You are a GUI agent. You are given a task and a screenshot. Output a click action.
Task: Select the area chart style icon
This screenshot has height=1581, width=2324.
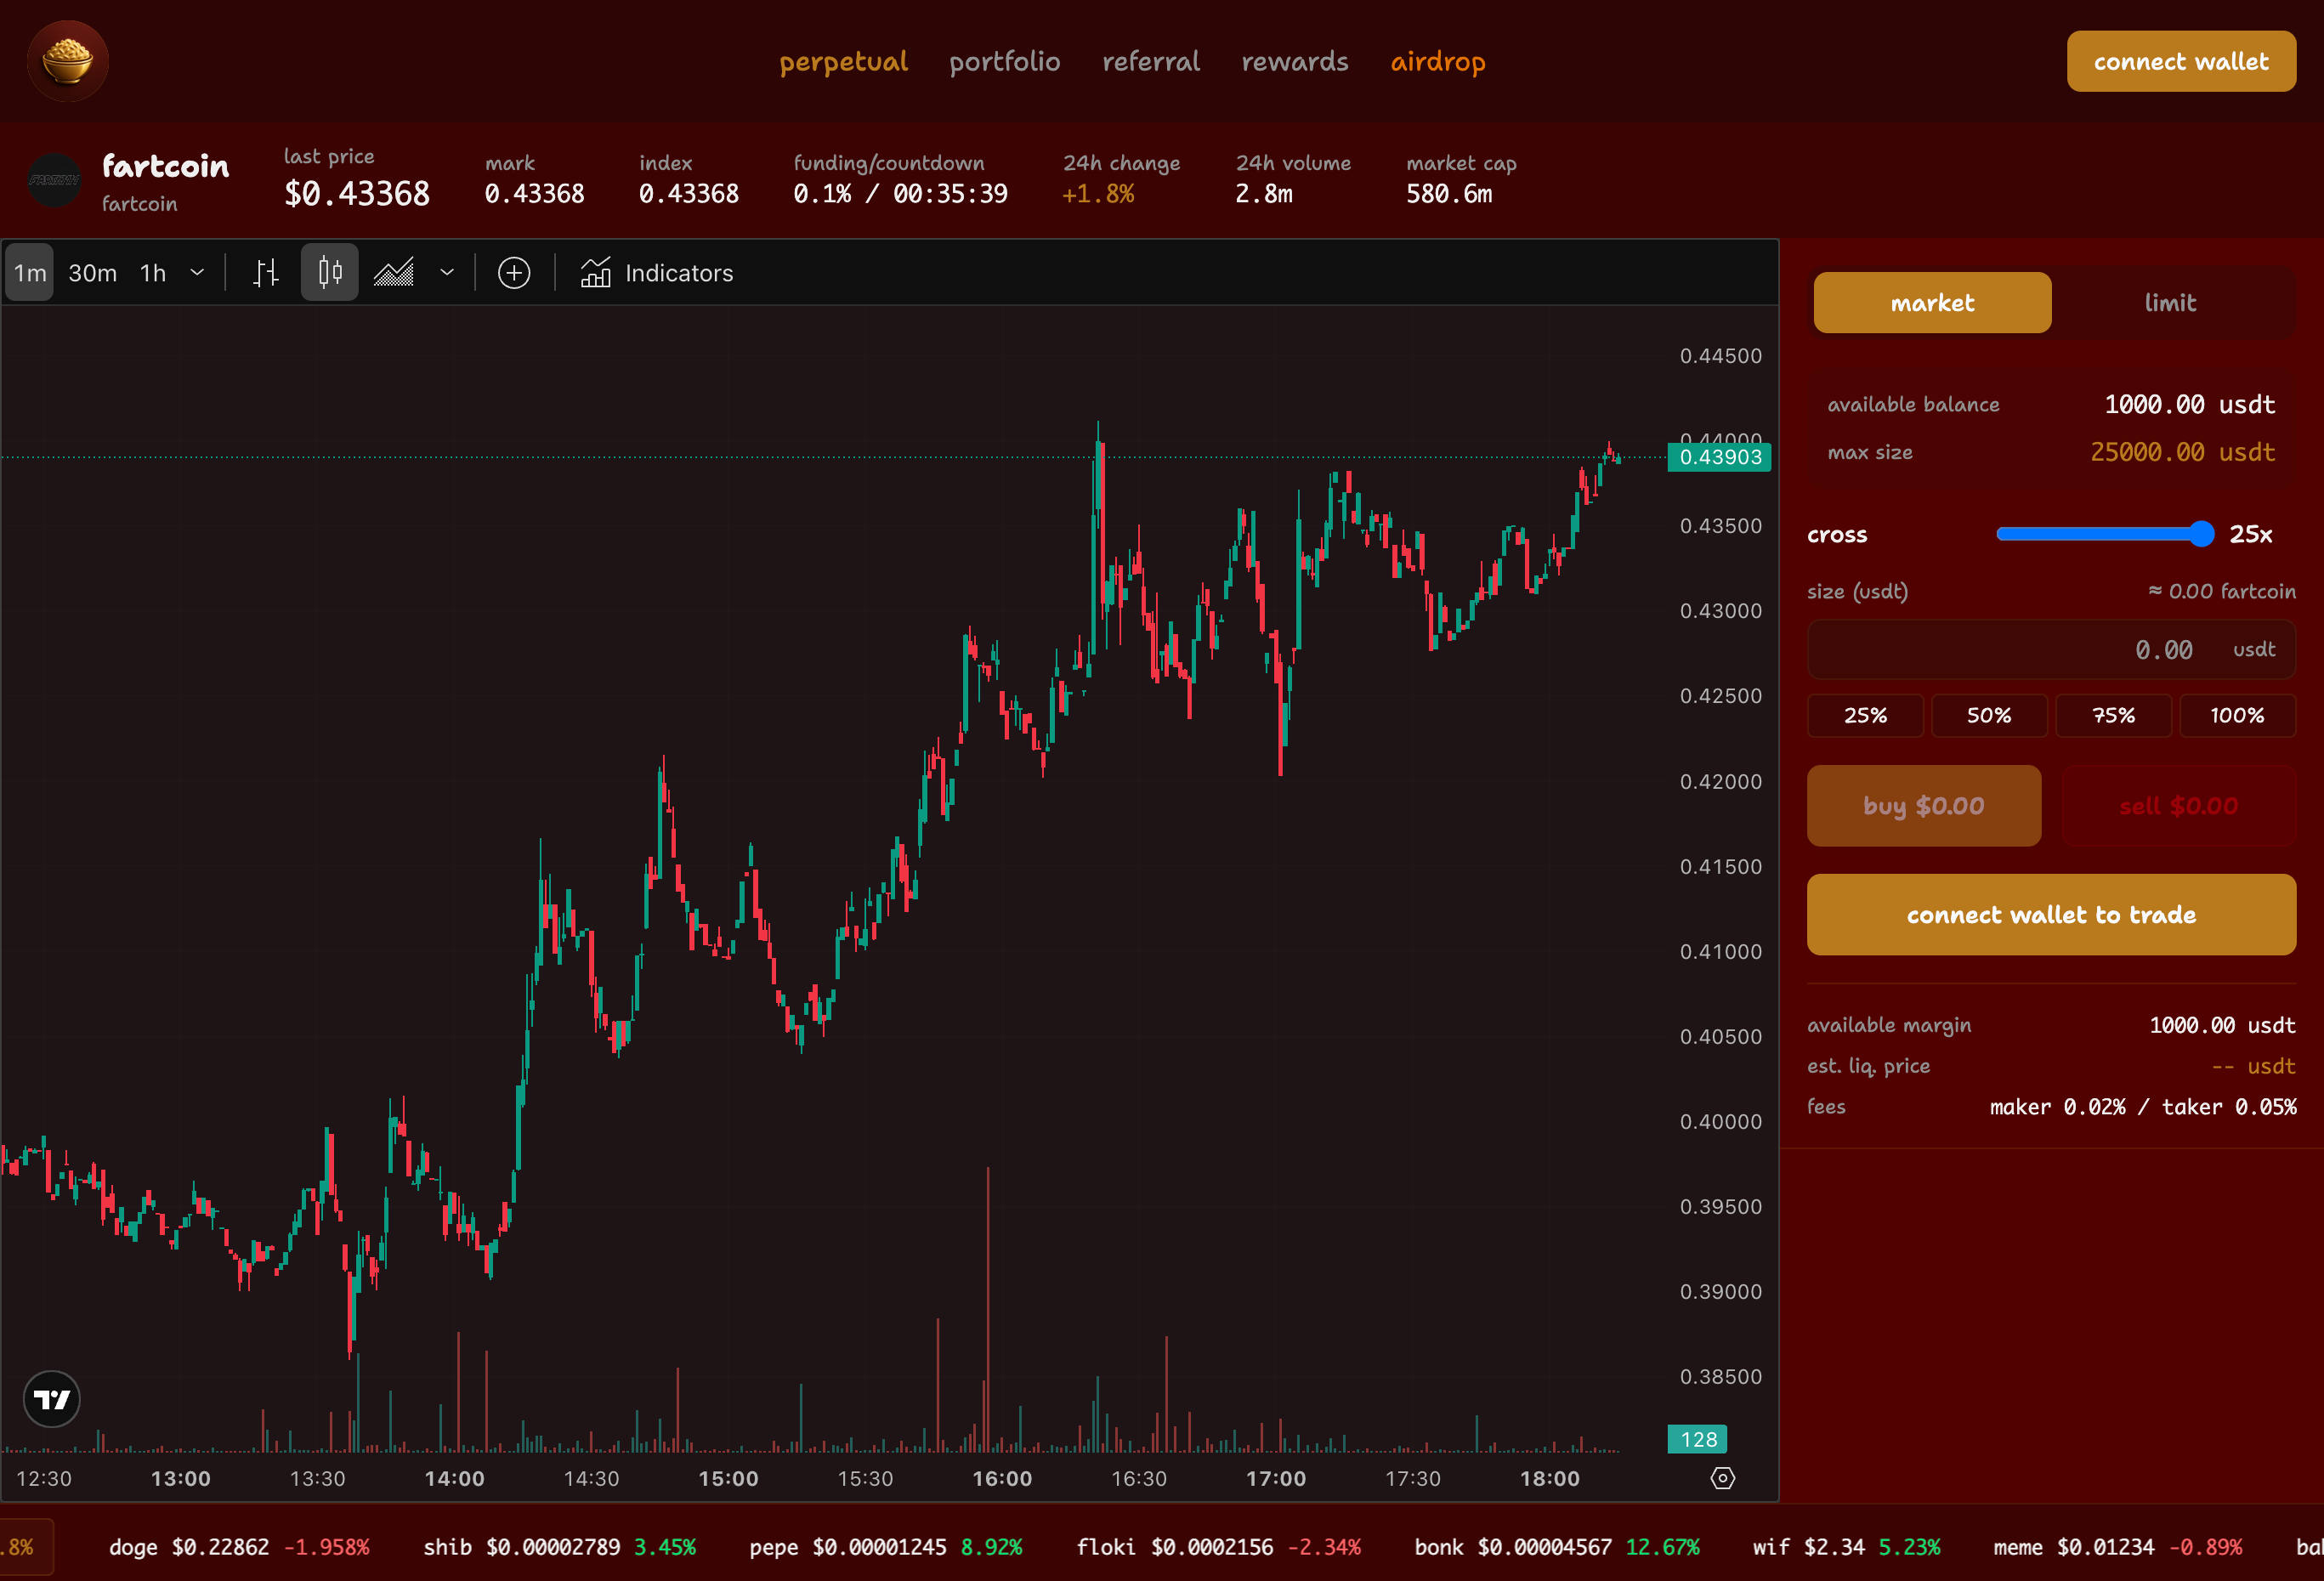pyautogui.click(x=393, y=273)
